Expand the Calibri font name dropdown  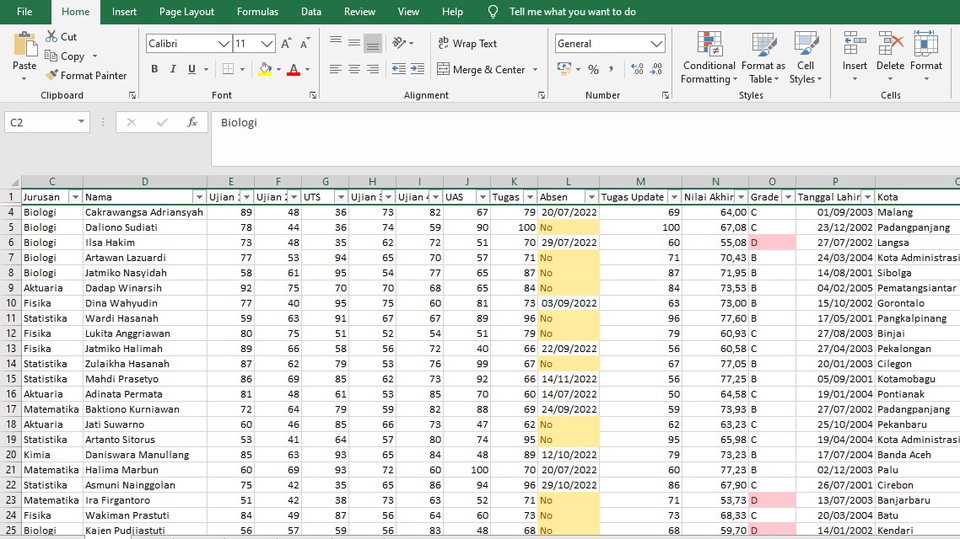tap(223, 43)
